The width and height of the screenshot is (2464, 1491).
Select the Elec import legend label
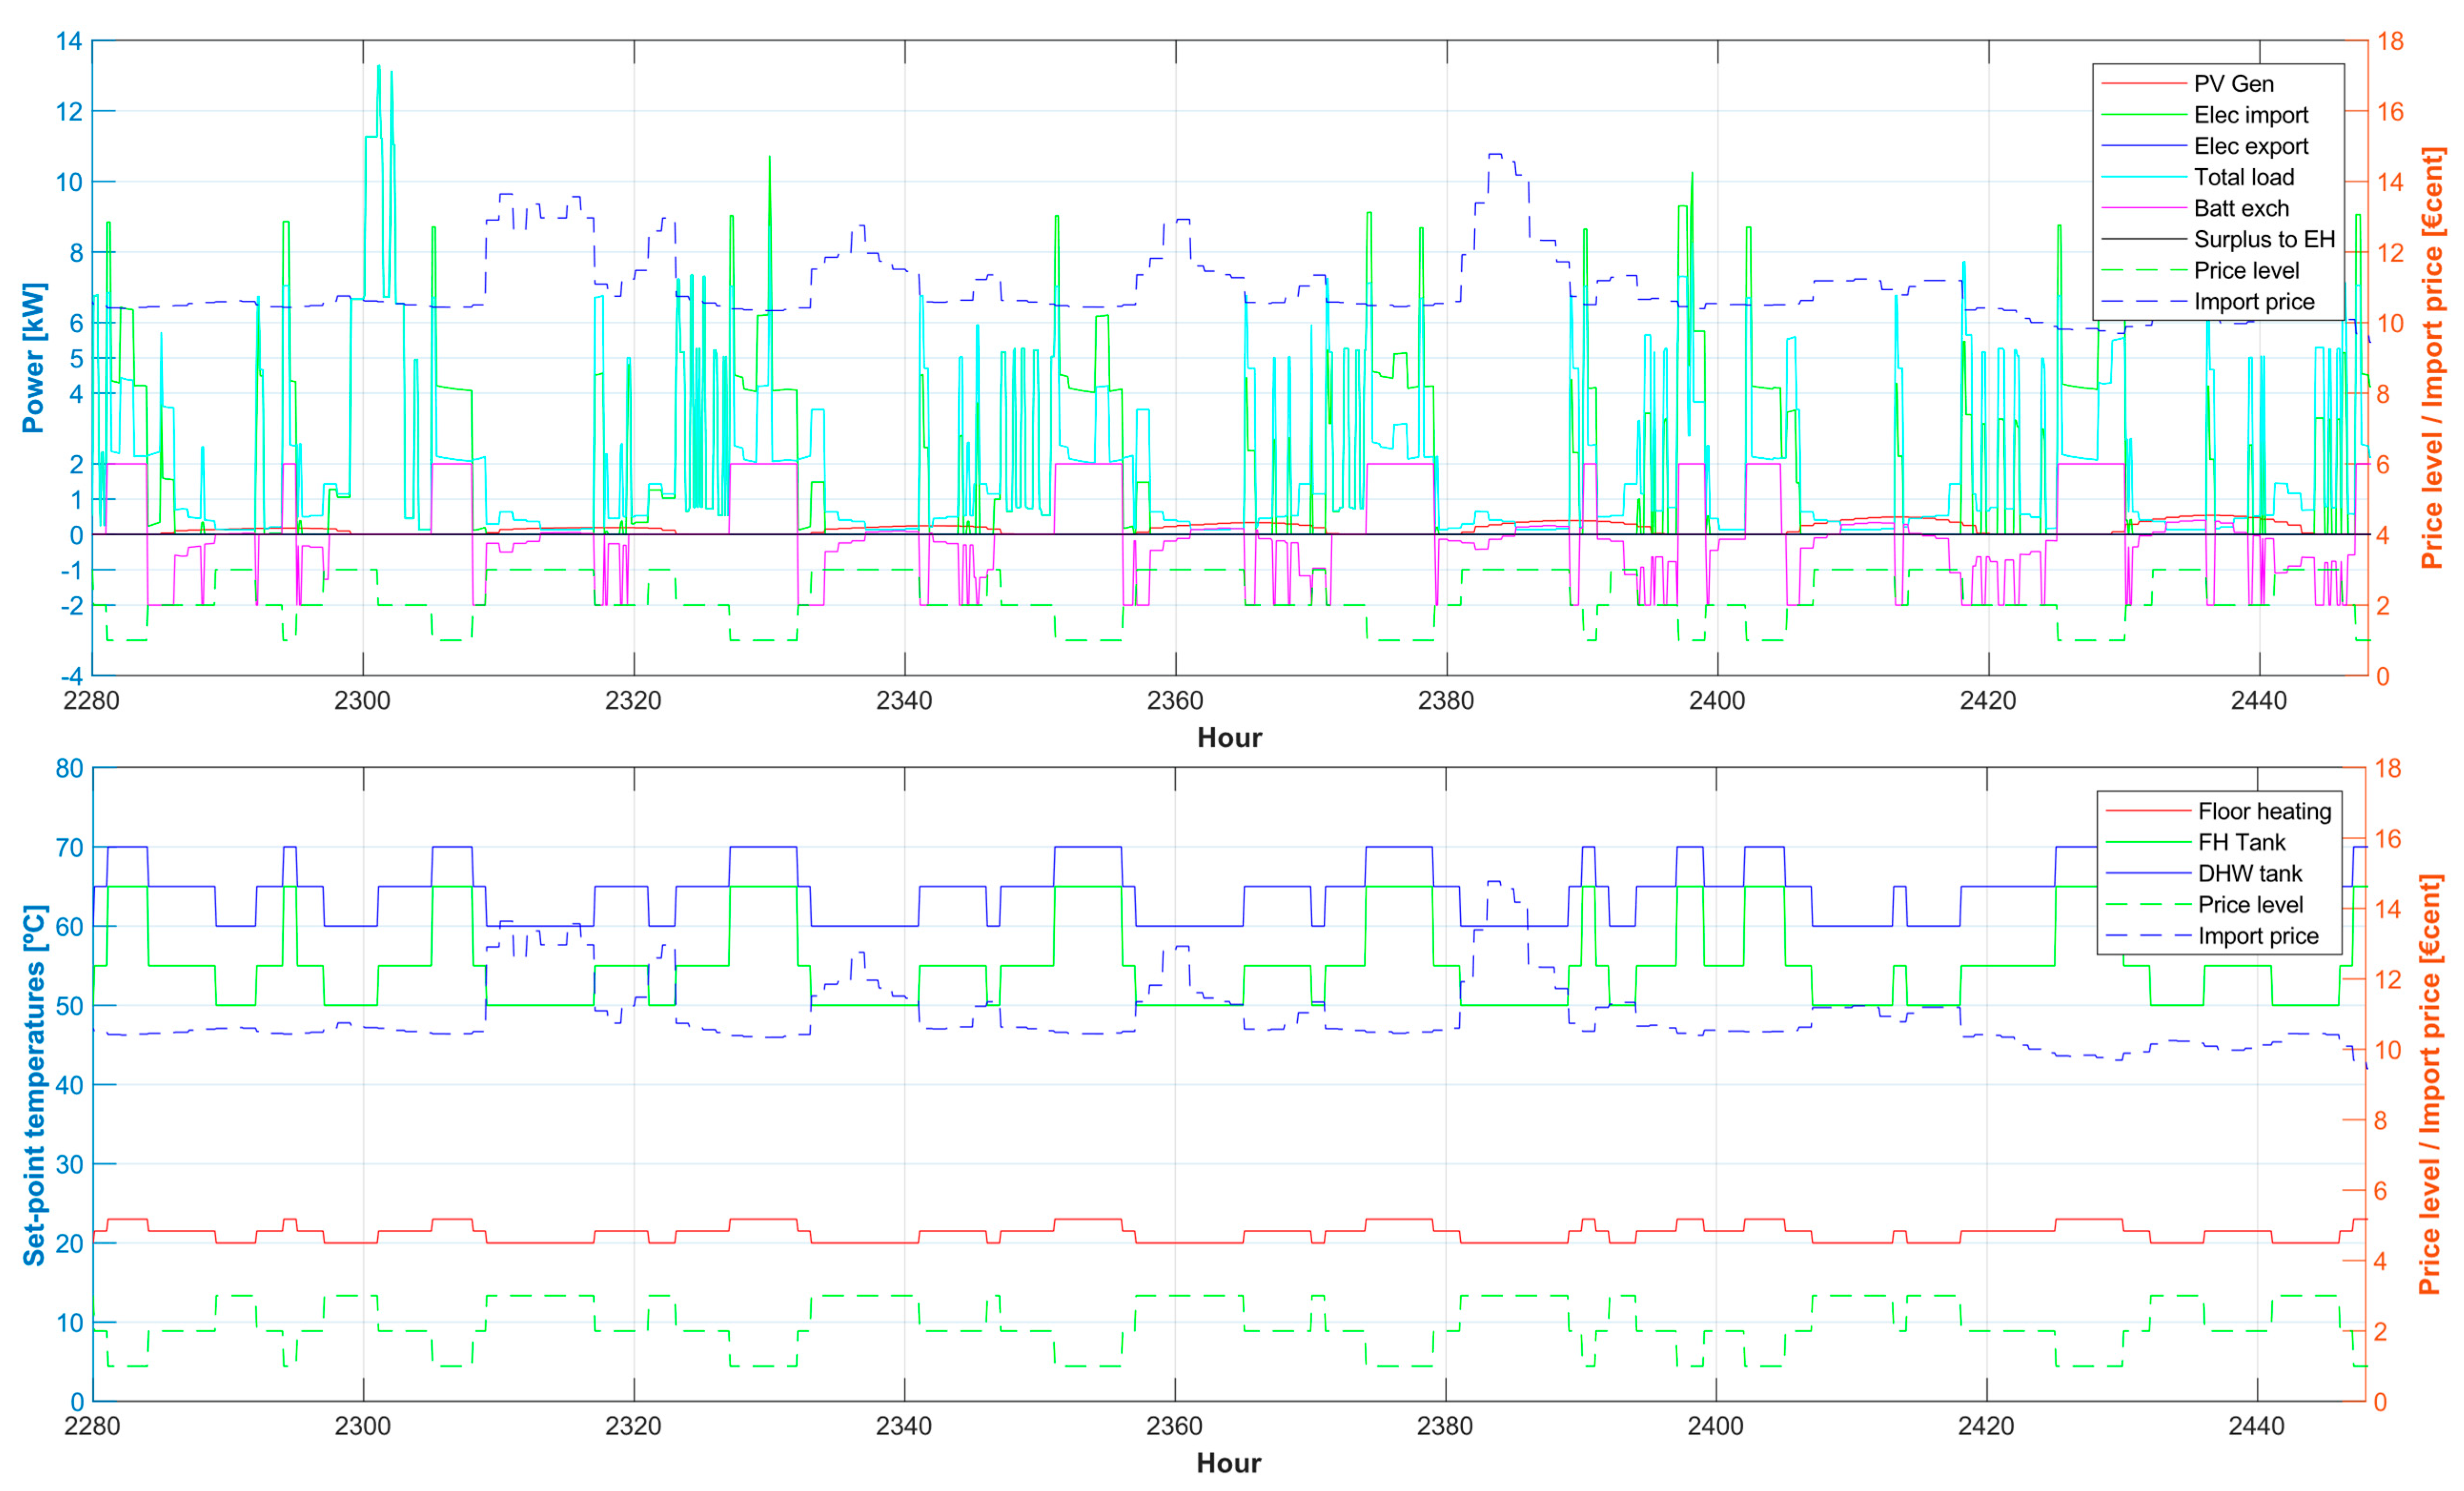(2250, 115)
